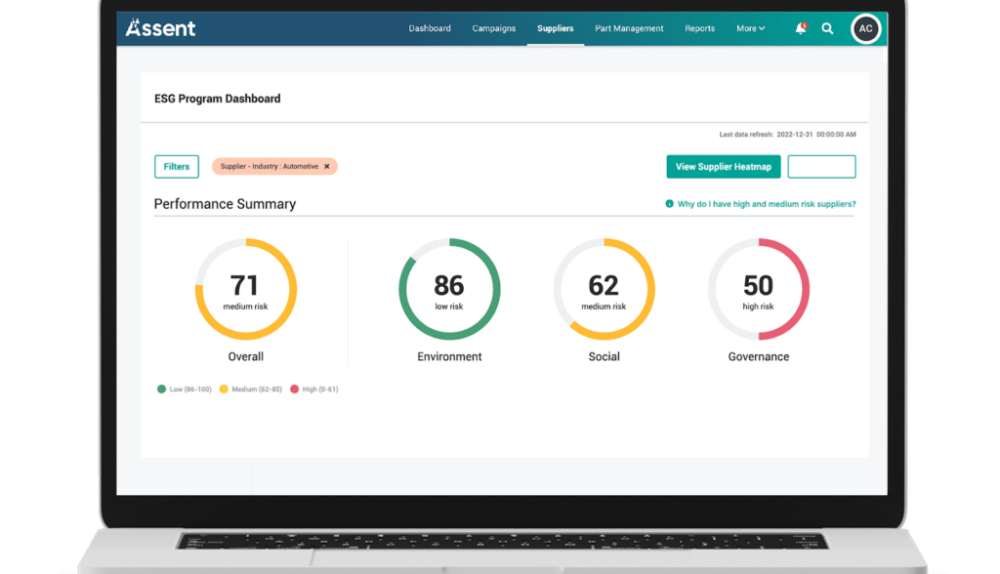The height and width of the screenshot is (574, 1000).
Task: Expand the More menu dropdown
Action: (750, 29)
